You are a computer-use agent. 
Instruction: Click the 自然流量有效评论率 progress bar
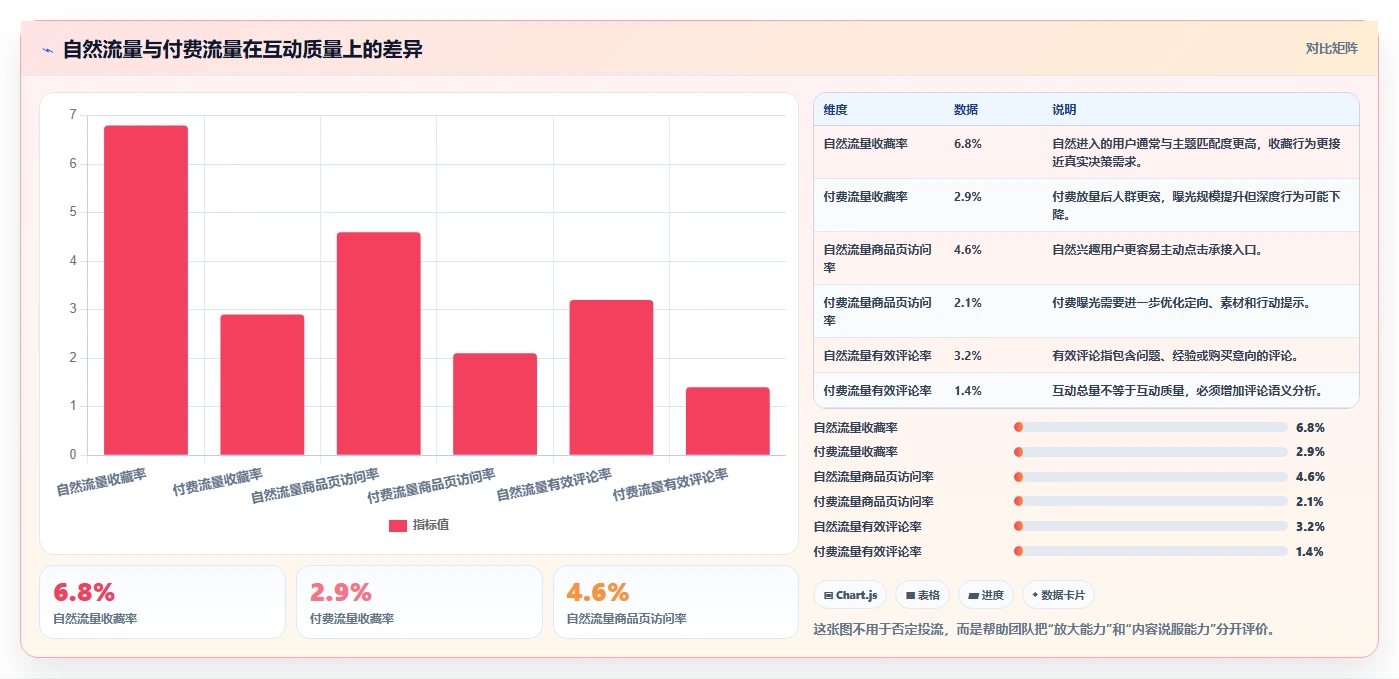pos(1151,526)
